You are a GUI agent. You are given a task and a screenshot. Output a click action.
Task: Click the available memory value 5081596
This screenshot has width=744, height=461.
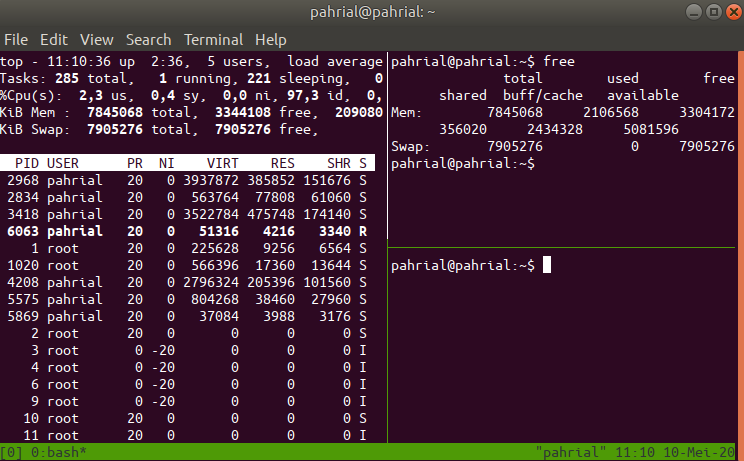(x=651, y=129)
